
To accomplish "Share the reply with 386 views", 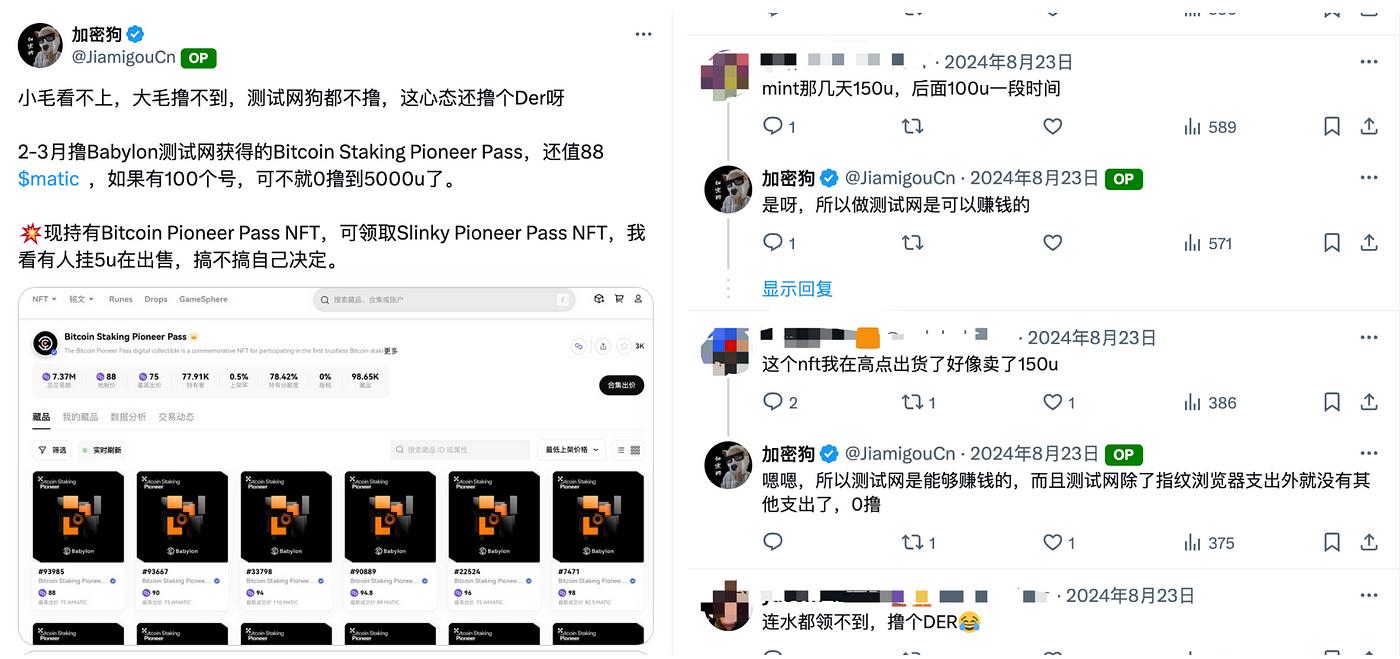I will pyautogui.click(x=1369, y=403).
